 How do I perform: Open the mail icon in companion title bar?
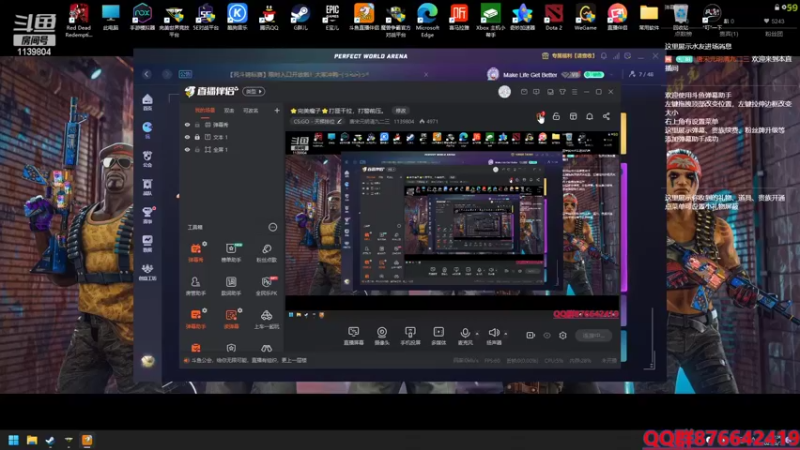(x=524, y=92)
